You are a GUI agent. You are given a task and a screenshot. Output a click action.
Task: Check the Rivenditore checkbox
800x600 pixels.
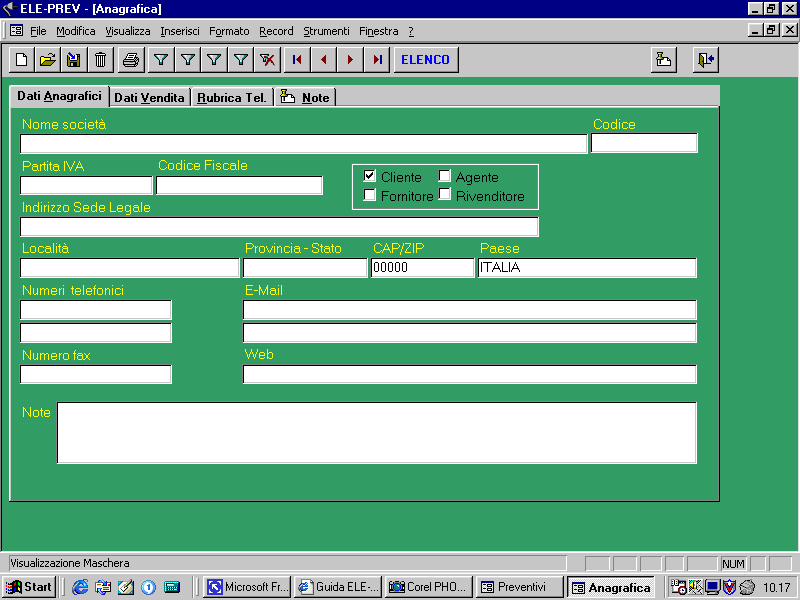(x=445, y=195)
